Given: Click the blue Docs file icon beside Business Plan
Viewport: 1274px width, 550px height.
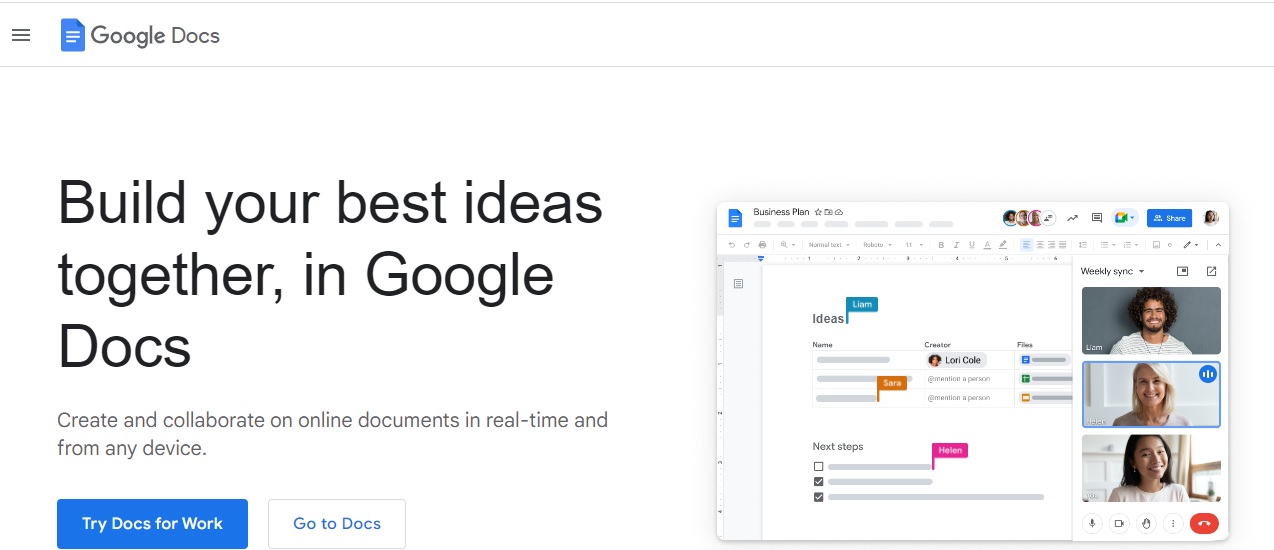Looking at the screenshot, I should point(735,218).
